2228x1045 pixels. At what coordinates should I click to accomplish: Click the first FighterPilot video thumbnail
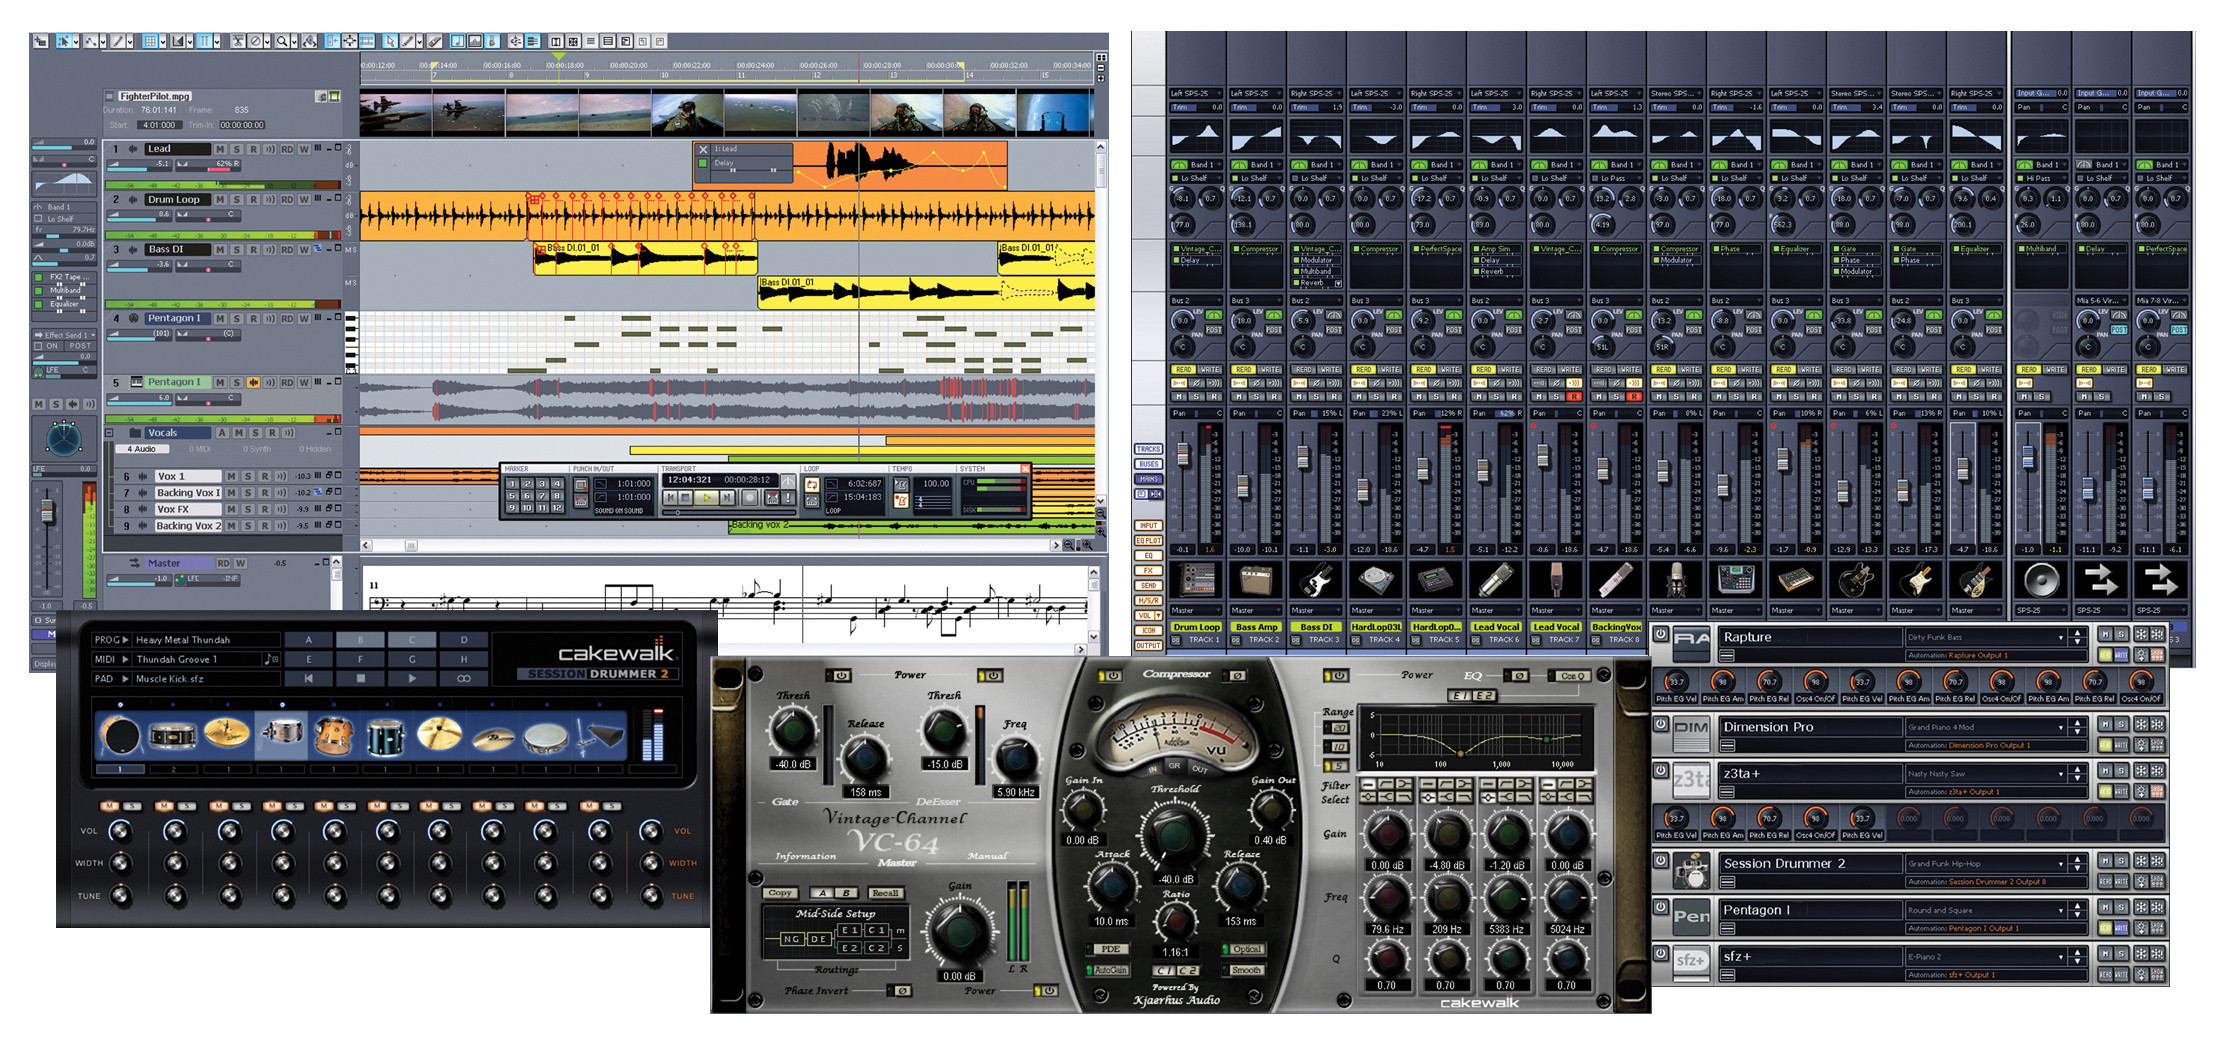[396, 112]
